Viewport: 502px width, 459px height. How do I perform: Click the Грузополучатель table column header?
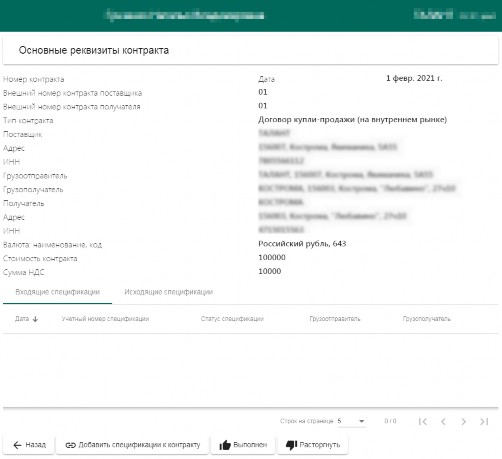(x=427, y=319)
